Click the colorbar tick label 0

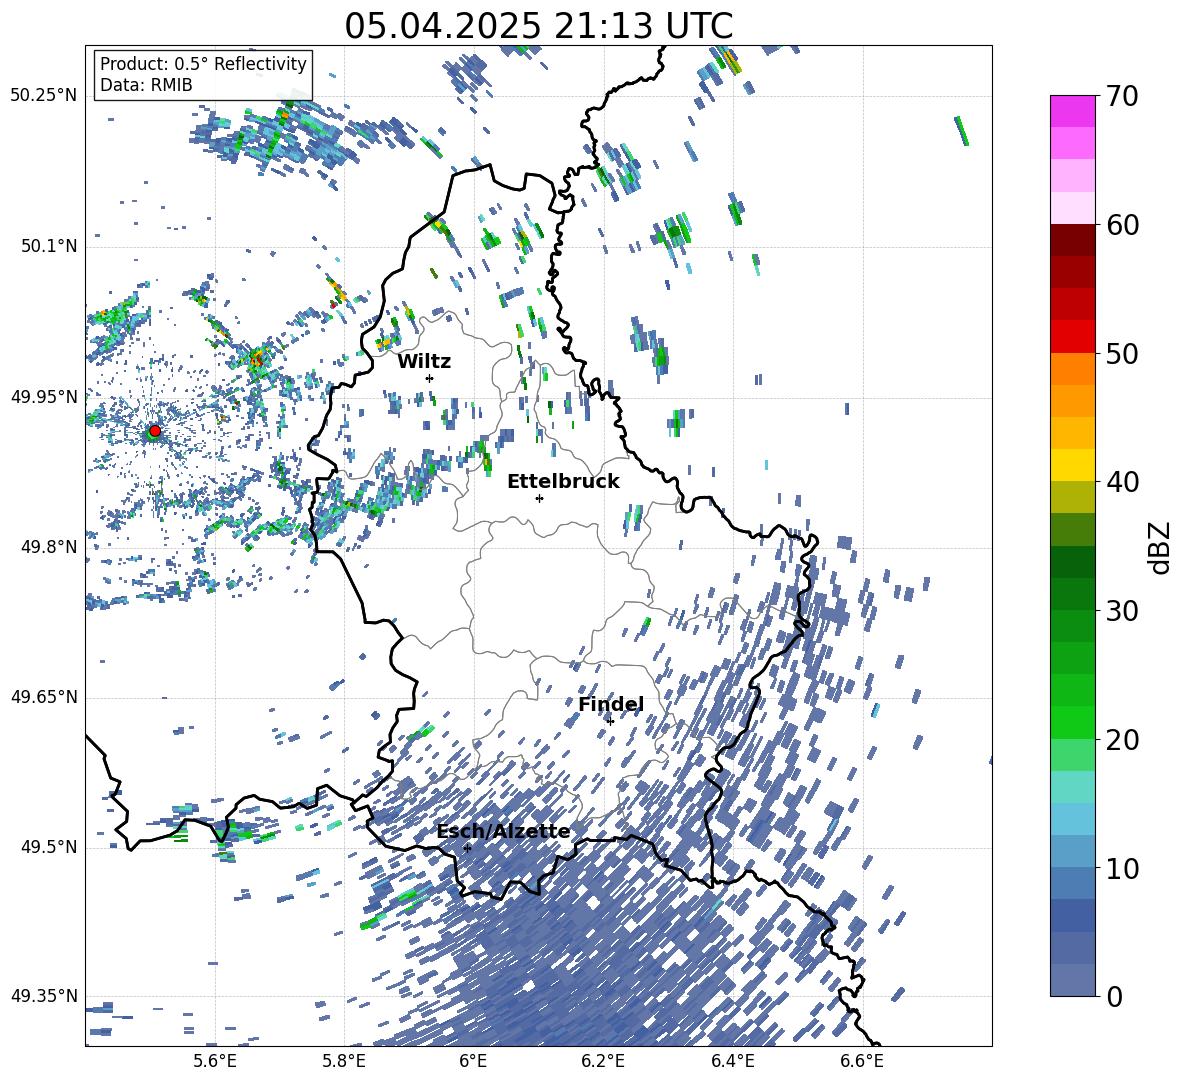(x=1114, y=996)
